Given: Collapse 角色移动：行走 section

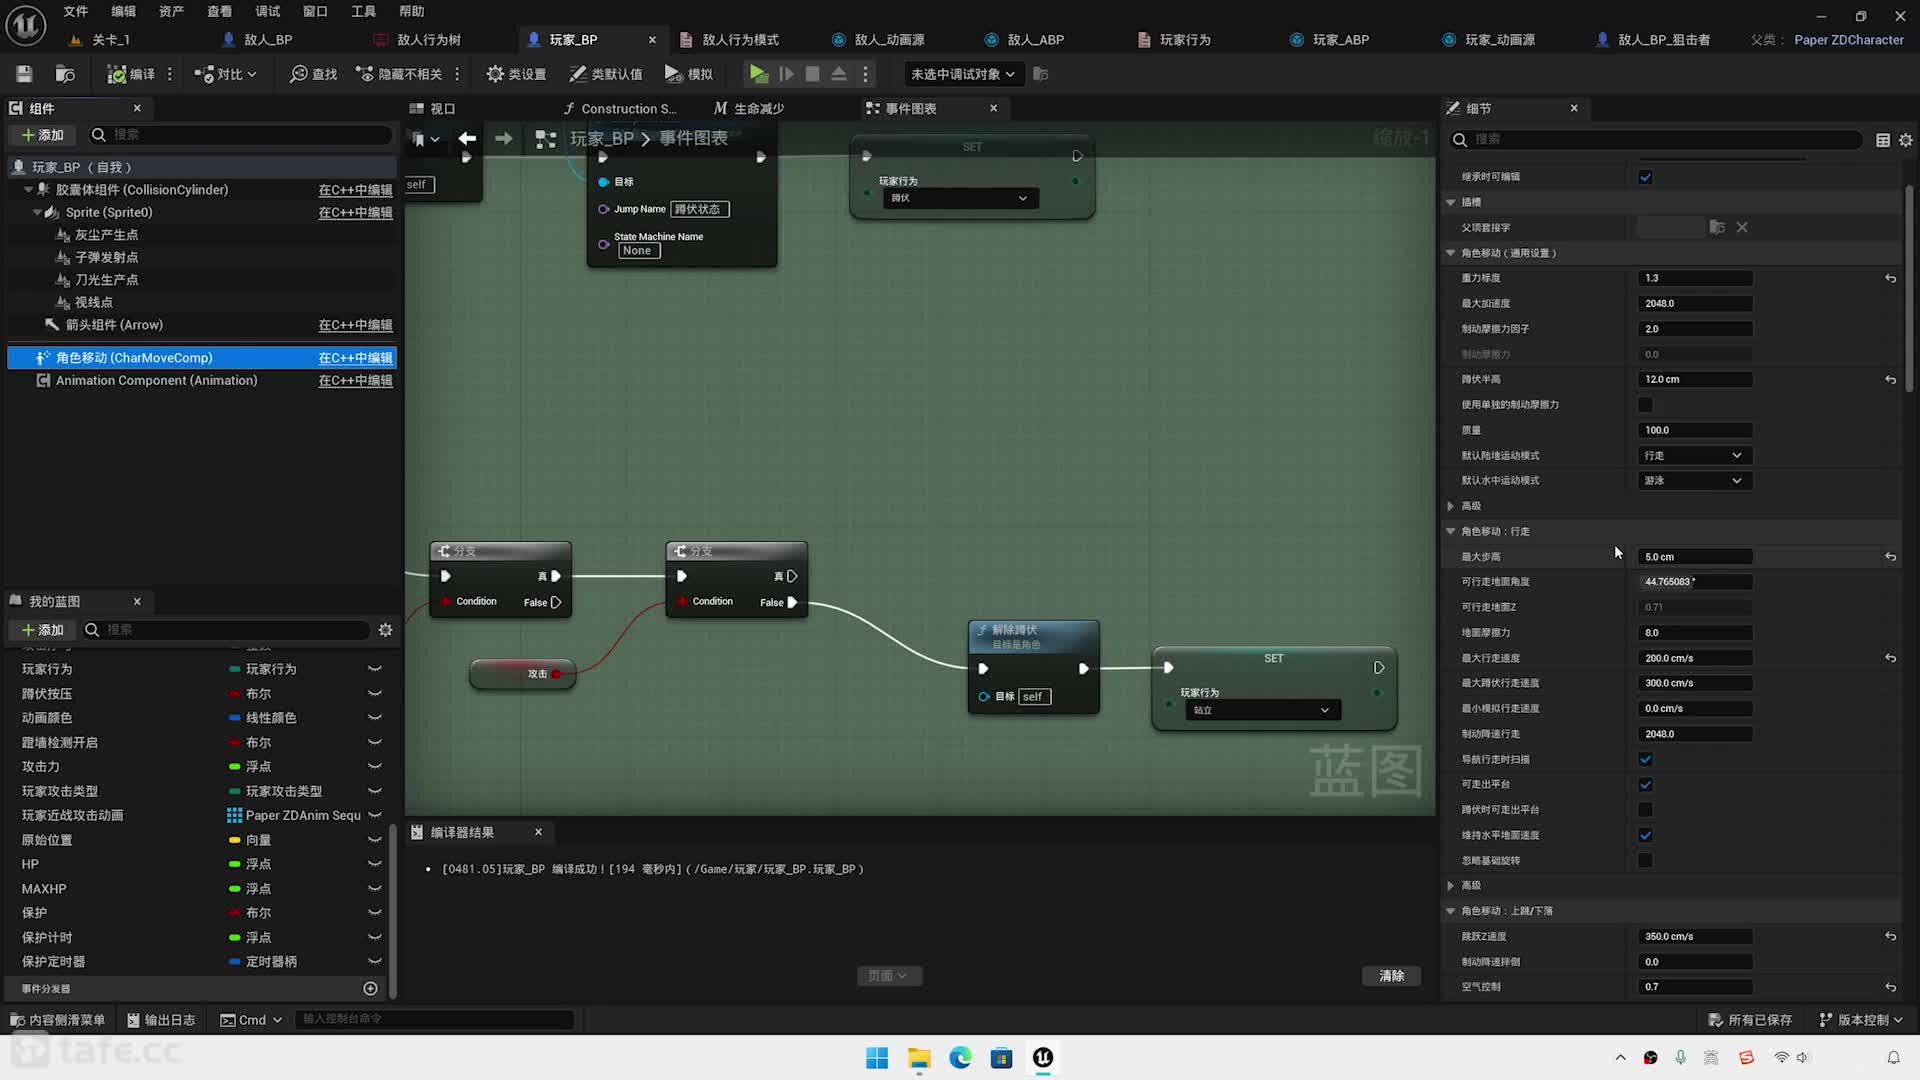Looking at the screenshot, I should point(1451,531).
